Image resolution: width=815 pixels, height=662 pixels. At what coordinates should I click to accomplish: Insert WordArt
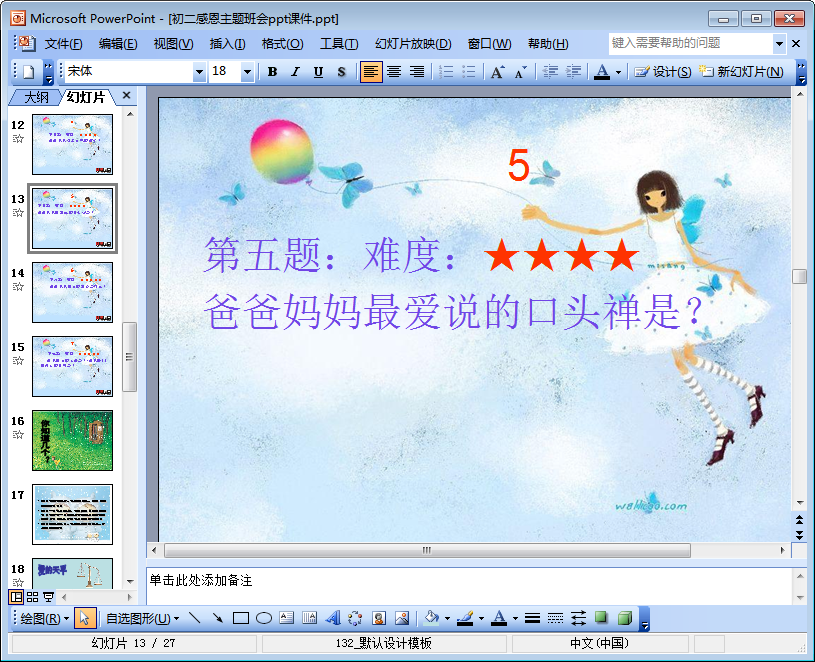pos(333,618)
